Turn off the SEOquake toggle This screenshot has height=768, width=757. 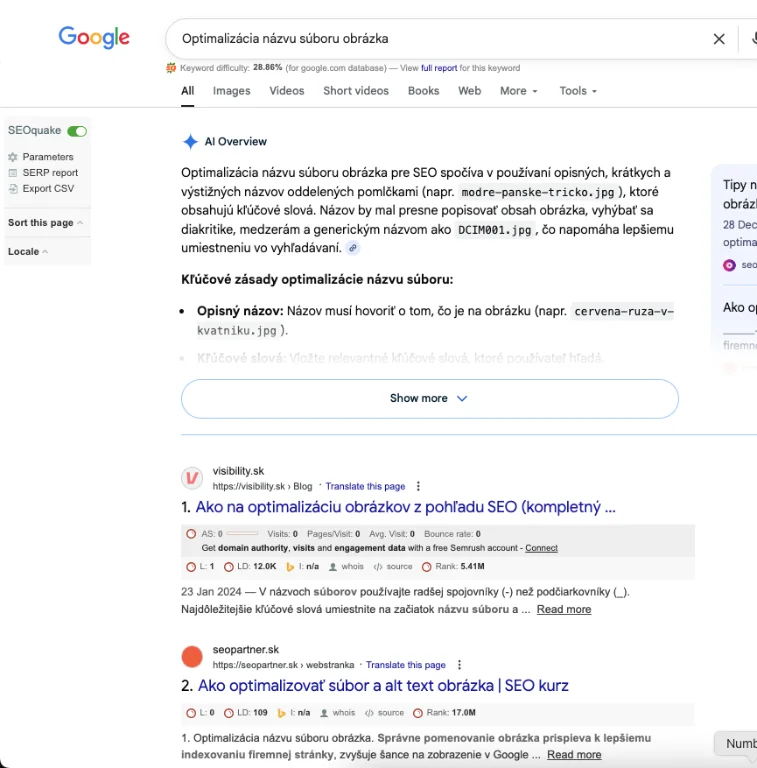click(x=77, y=131)
